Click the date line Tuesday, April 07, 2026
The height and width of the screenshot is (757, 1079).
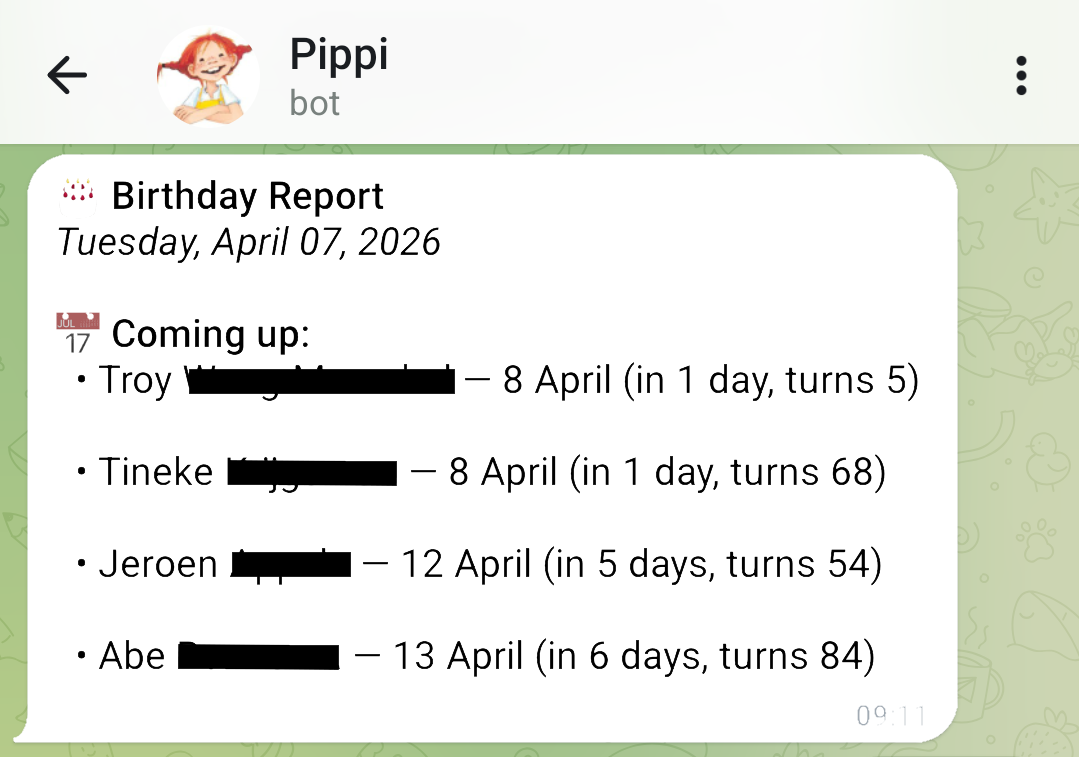click(247, 241)
